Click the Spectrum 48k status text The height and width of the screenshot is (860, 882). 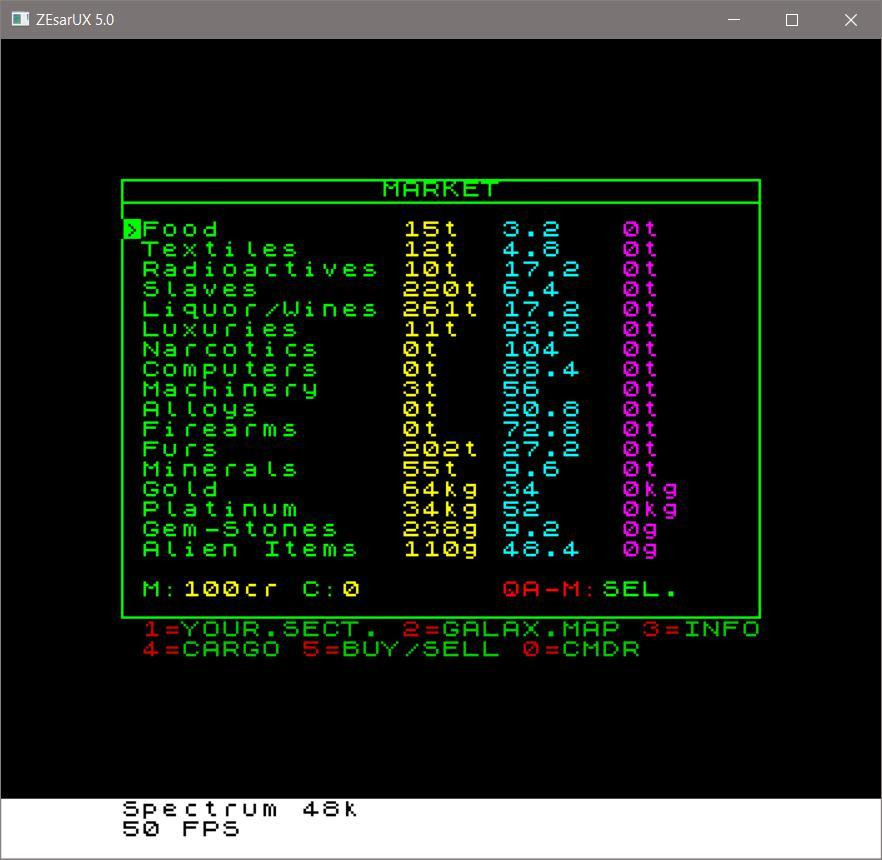pos(240,809)
